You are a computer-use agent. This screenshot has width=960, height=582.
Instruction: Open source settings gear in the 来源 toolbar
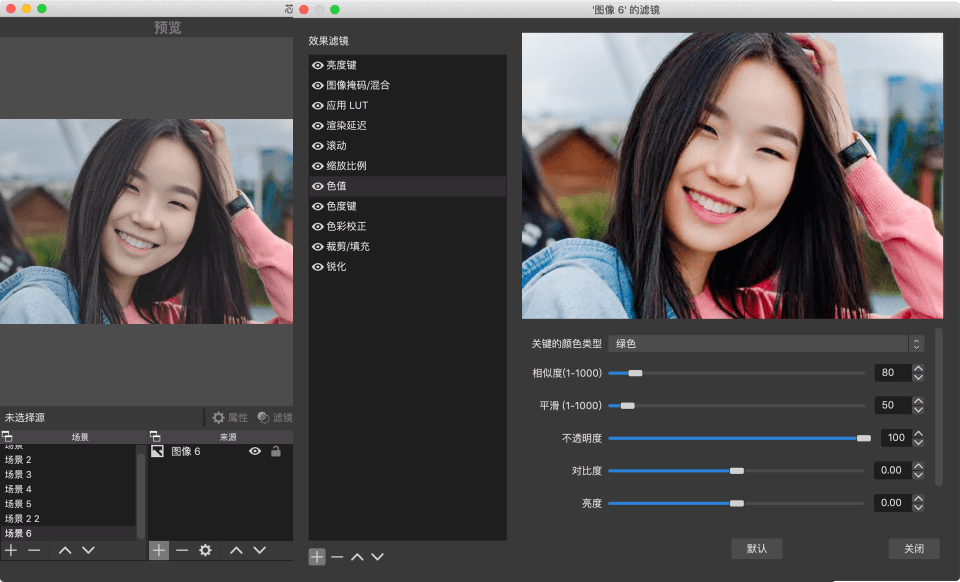coord(205,550)
